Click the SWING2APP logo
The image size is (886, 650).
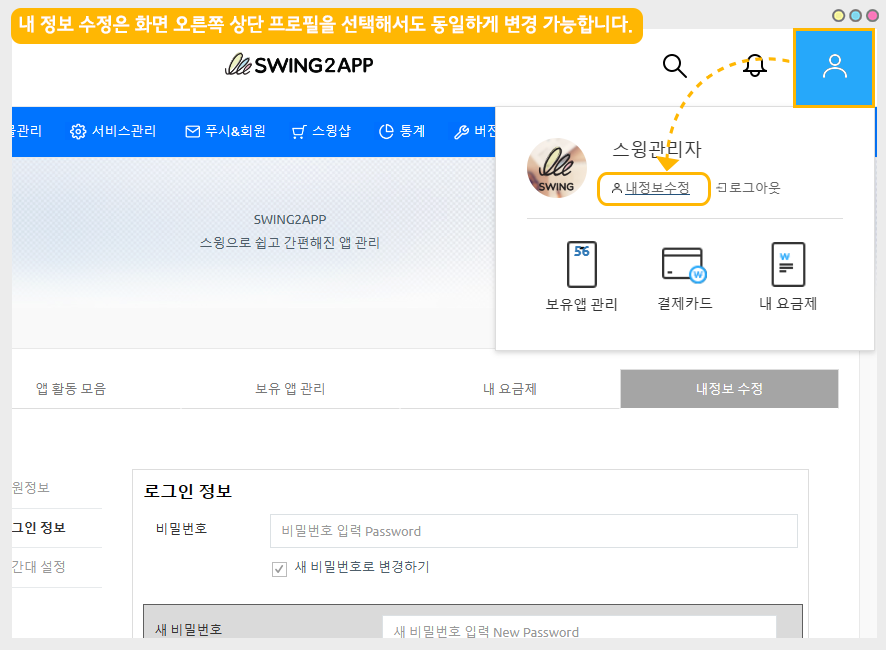299,66
